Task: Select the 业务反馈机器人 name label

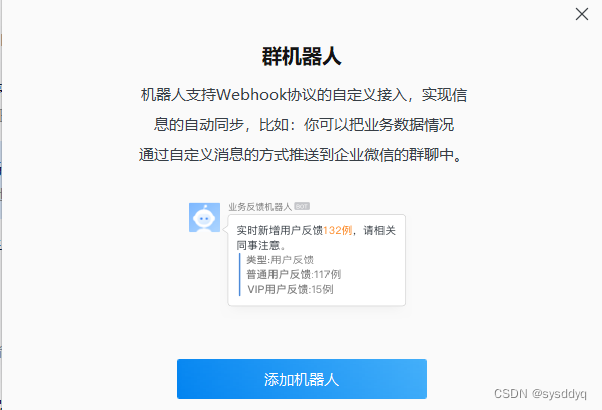Action: pos(260,207)
